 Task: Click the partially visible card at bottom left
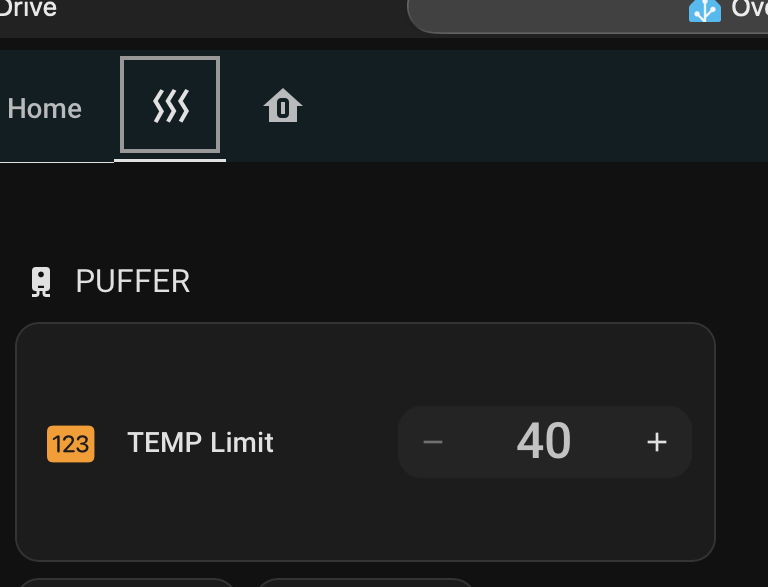(125, 582)
